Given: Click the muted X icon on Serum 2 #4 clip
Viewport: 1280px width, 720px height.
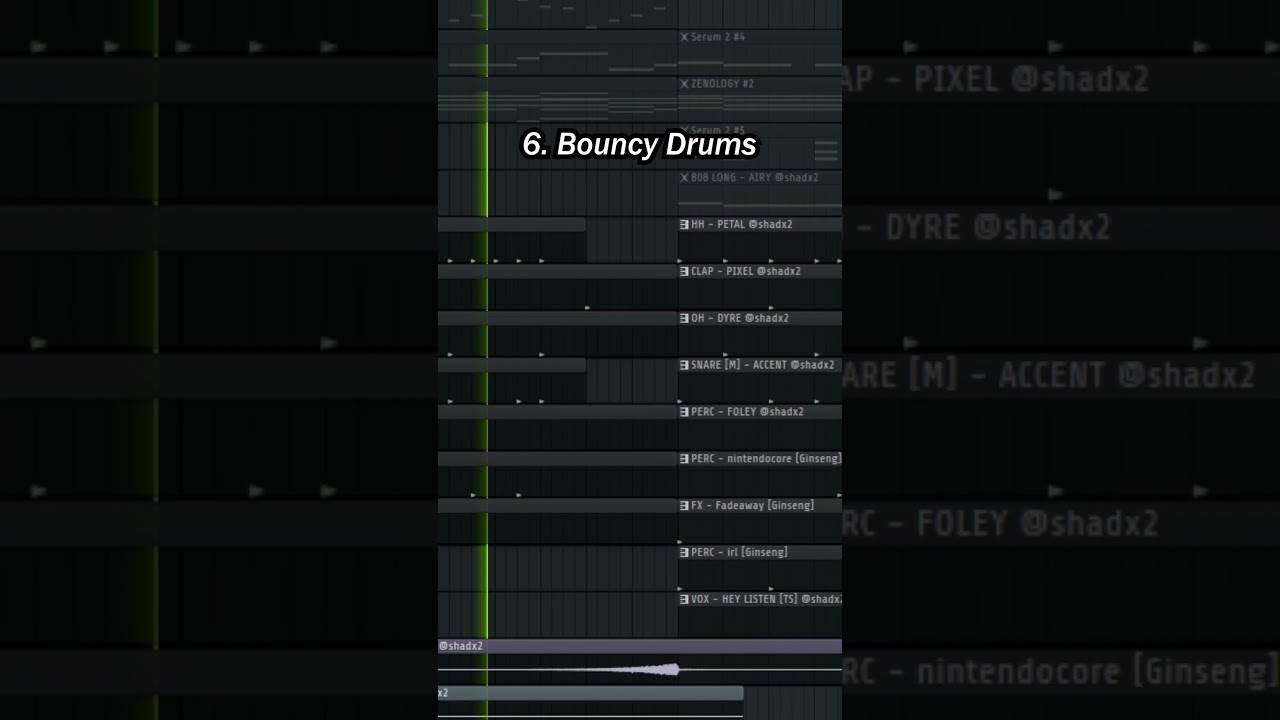Looking at the screenshot, I should 684,37.
